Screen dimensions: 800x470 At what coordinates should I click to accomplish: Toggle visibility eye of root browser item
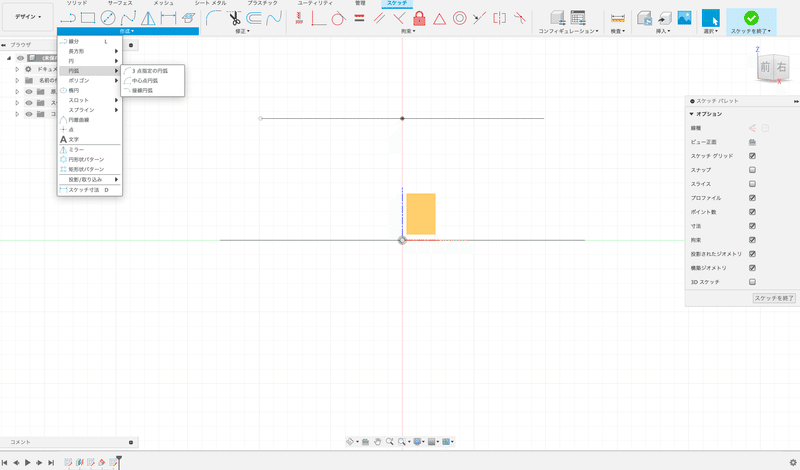20,58
